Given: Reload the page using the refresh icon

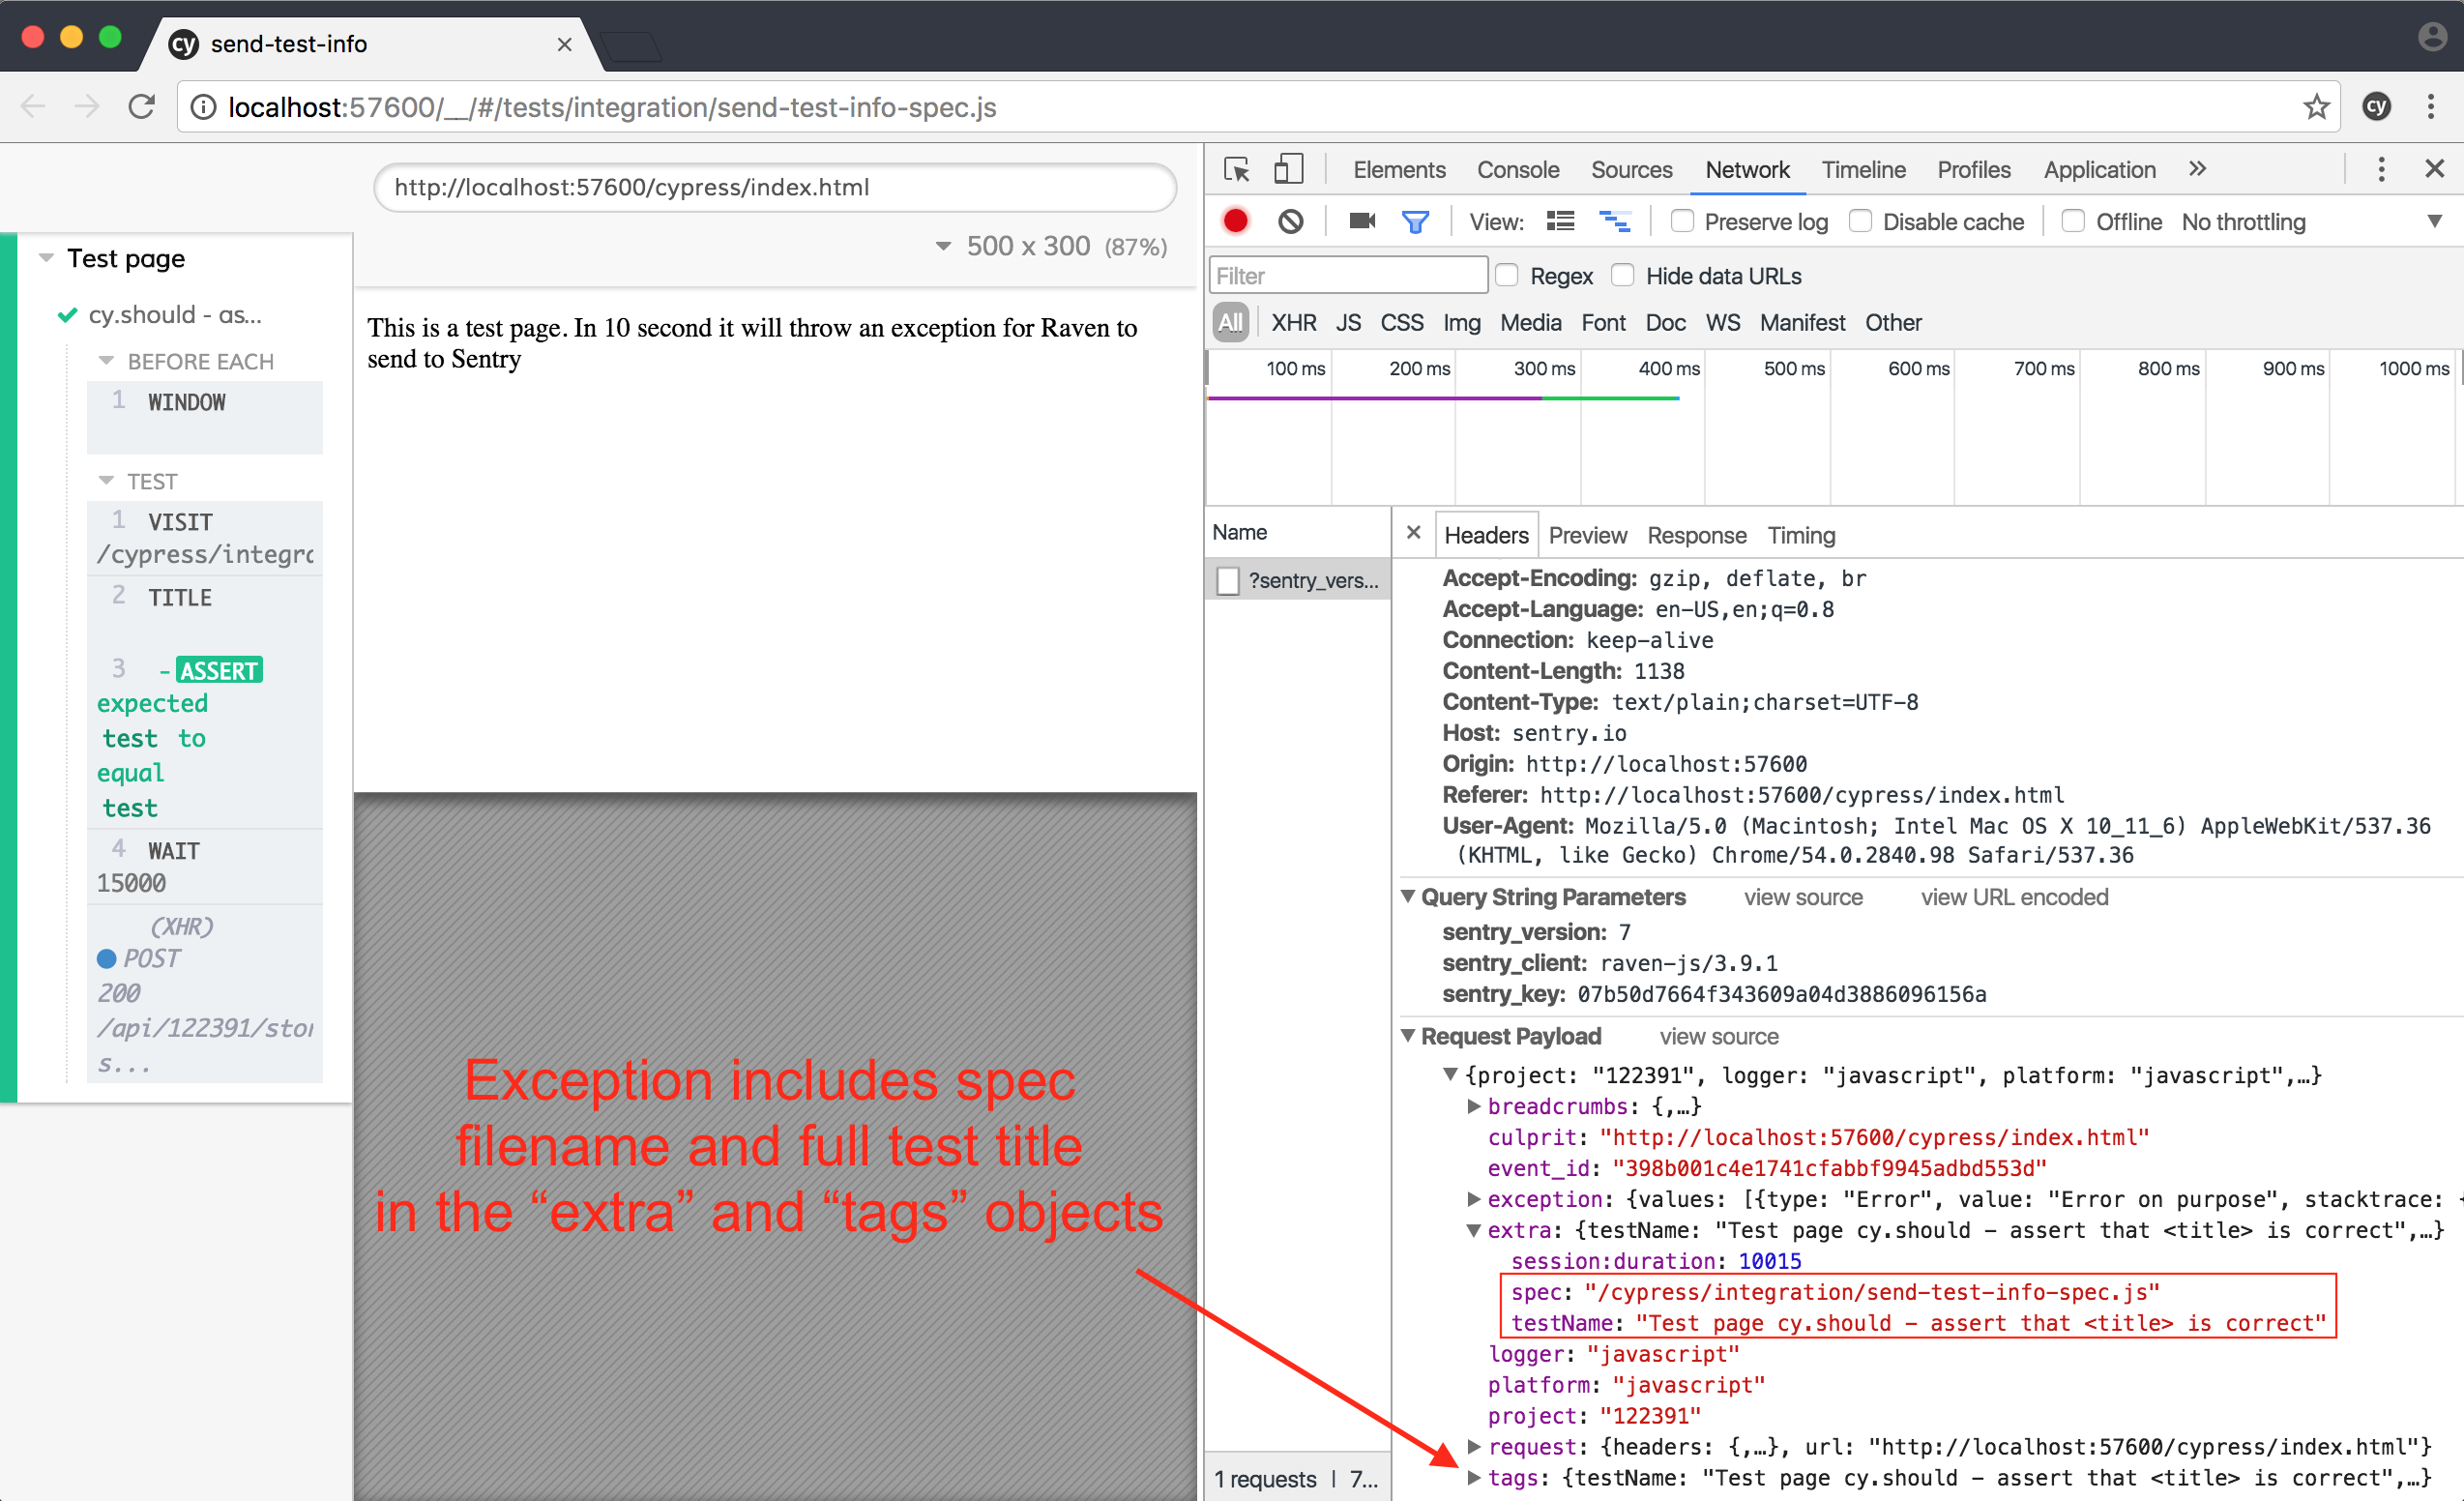Looking at the screenshot, I should (142, 107).
